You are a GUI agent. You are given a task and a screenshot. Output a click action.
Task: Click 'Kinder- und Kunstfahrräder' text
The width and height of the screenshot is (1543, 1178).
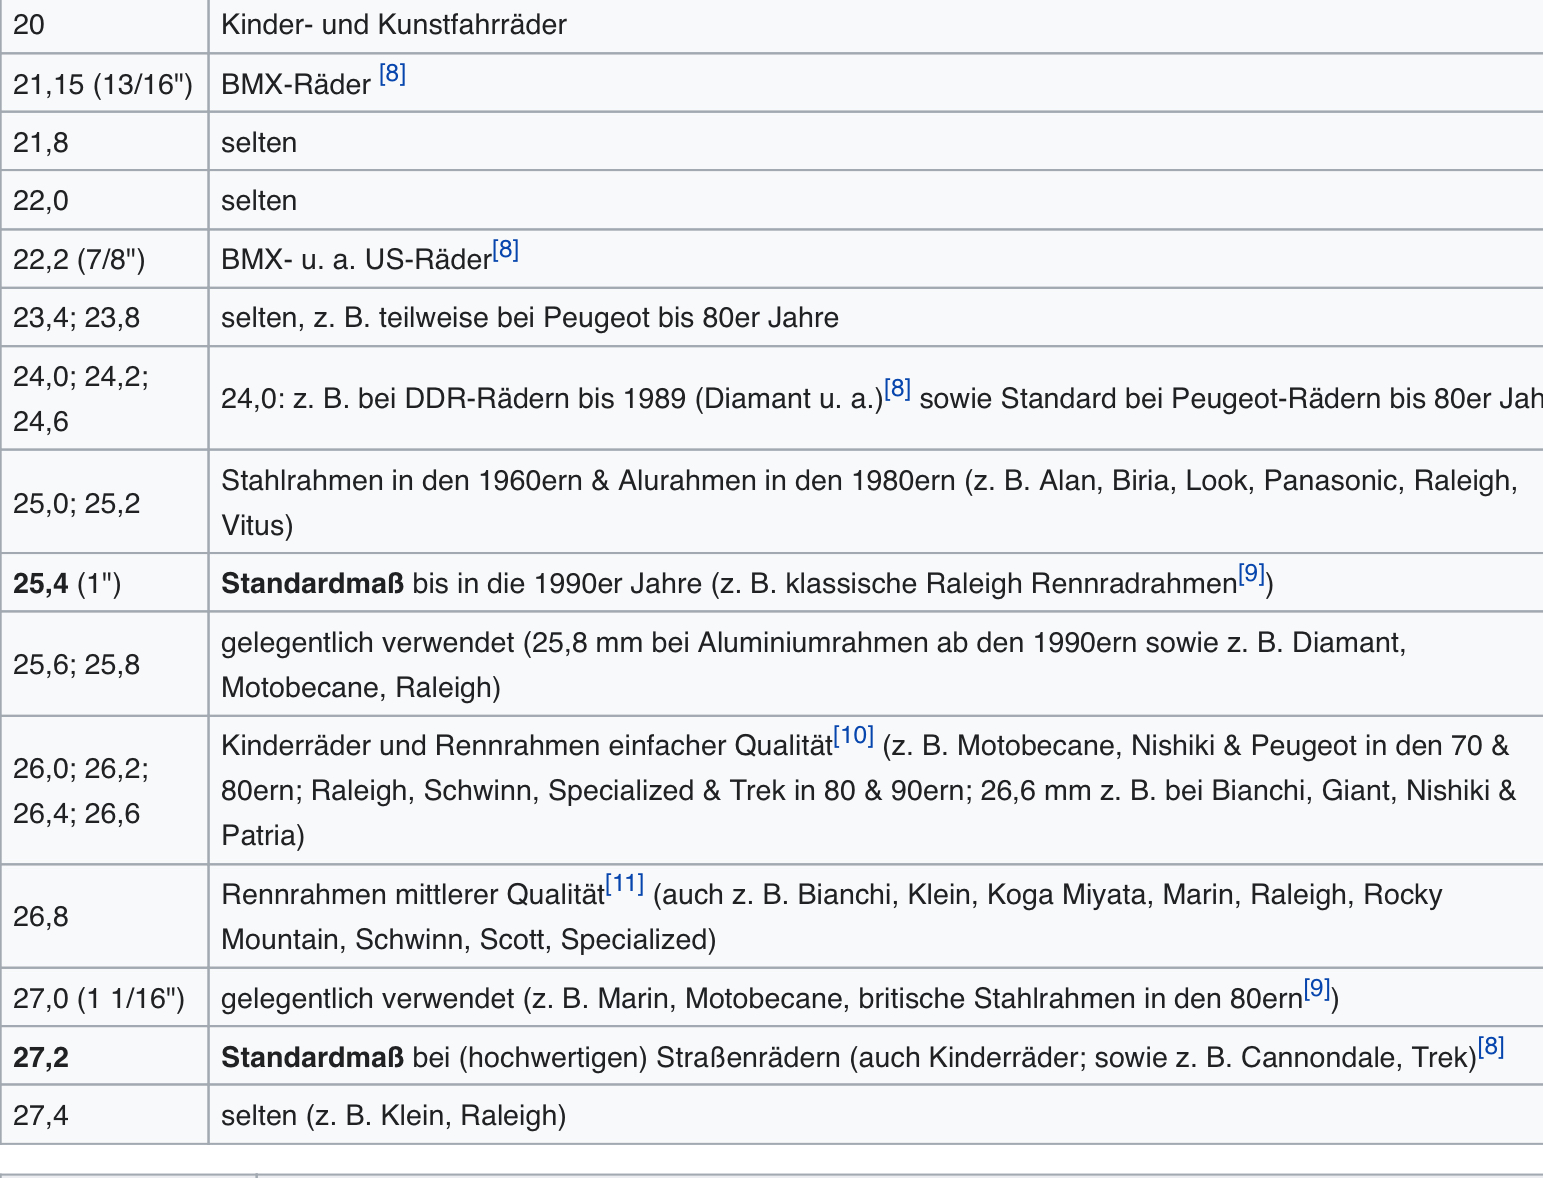394,25
